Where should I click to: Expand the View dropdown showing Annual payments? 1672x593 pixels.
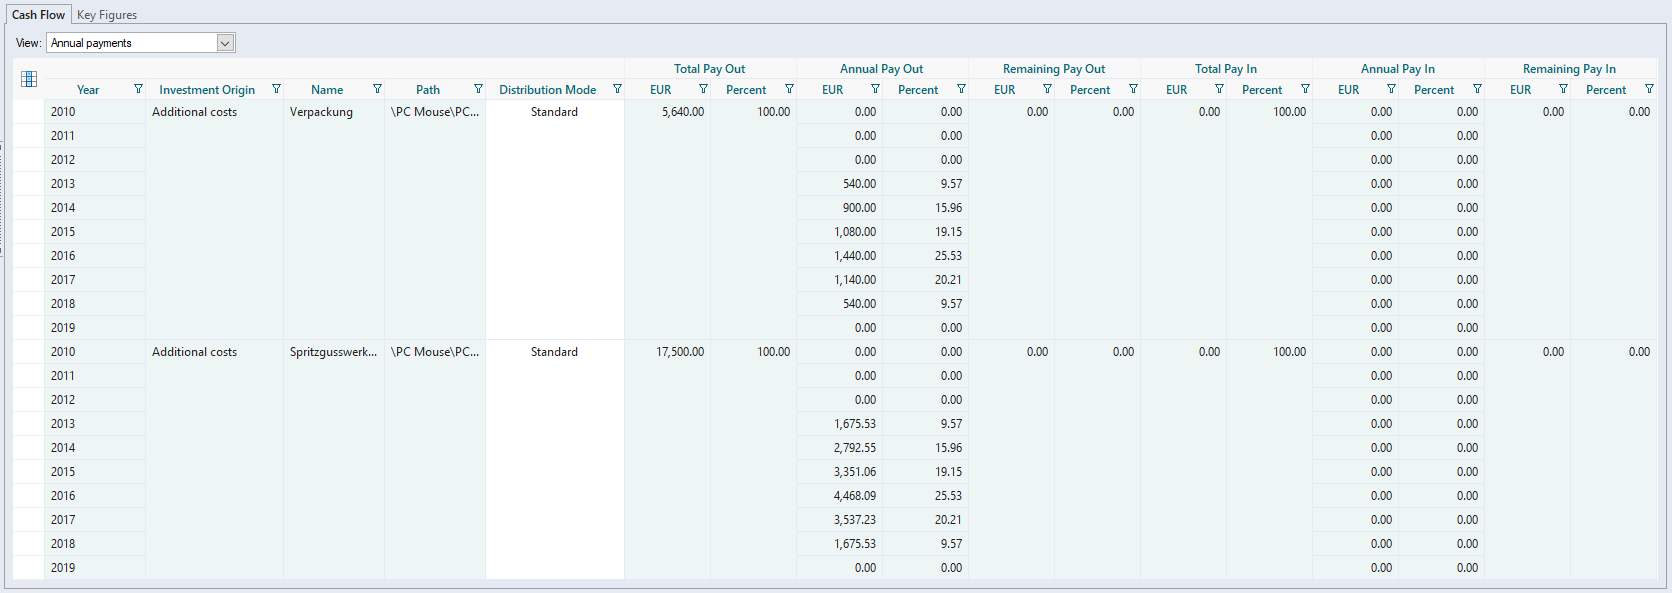pos(225,43)
